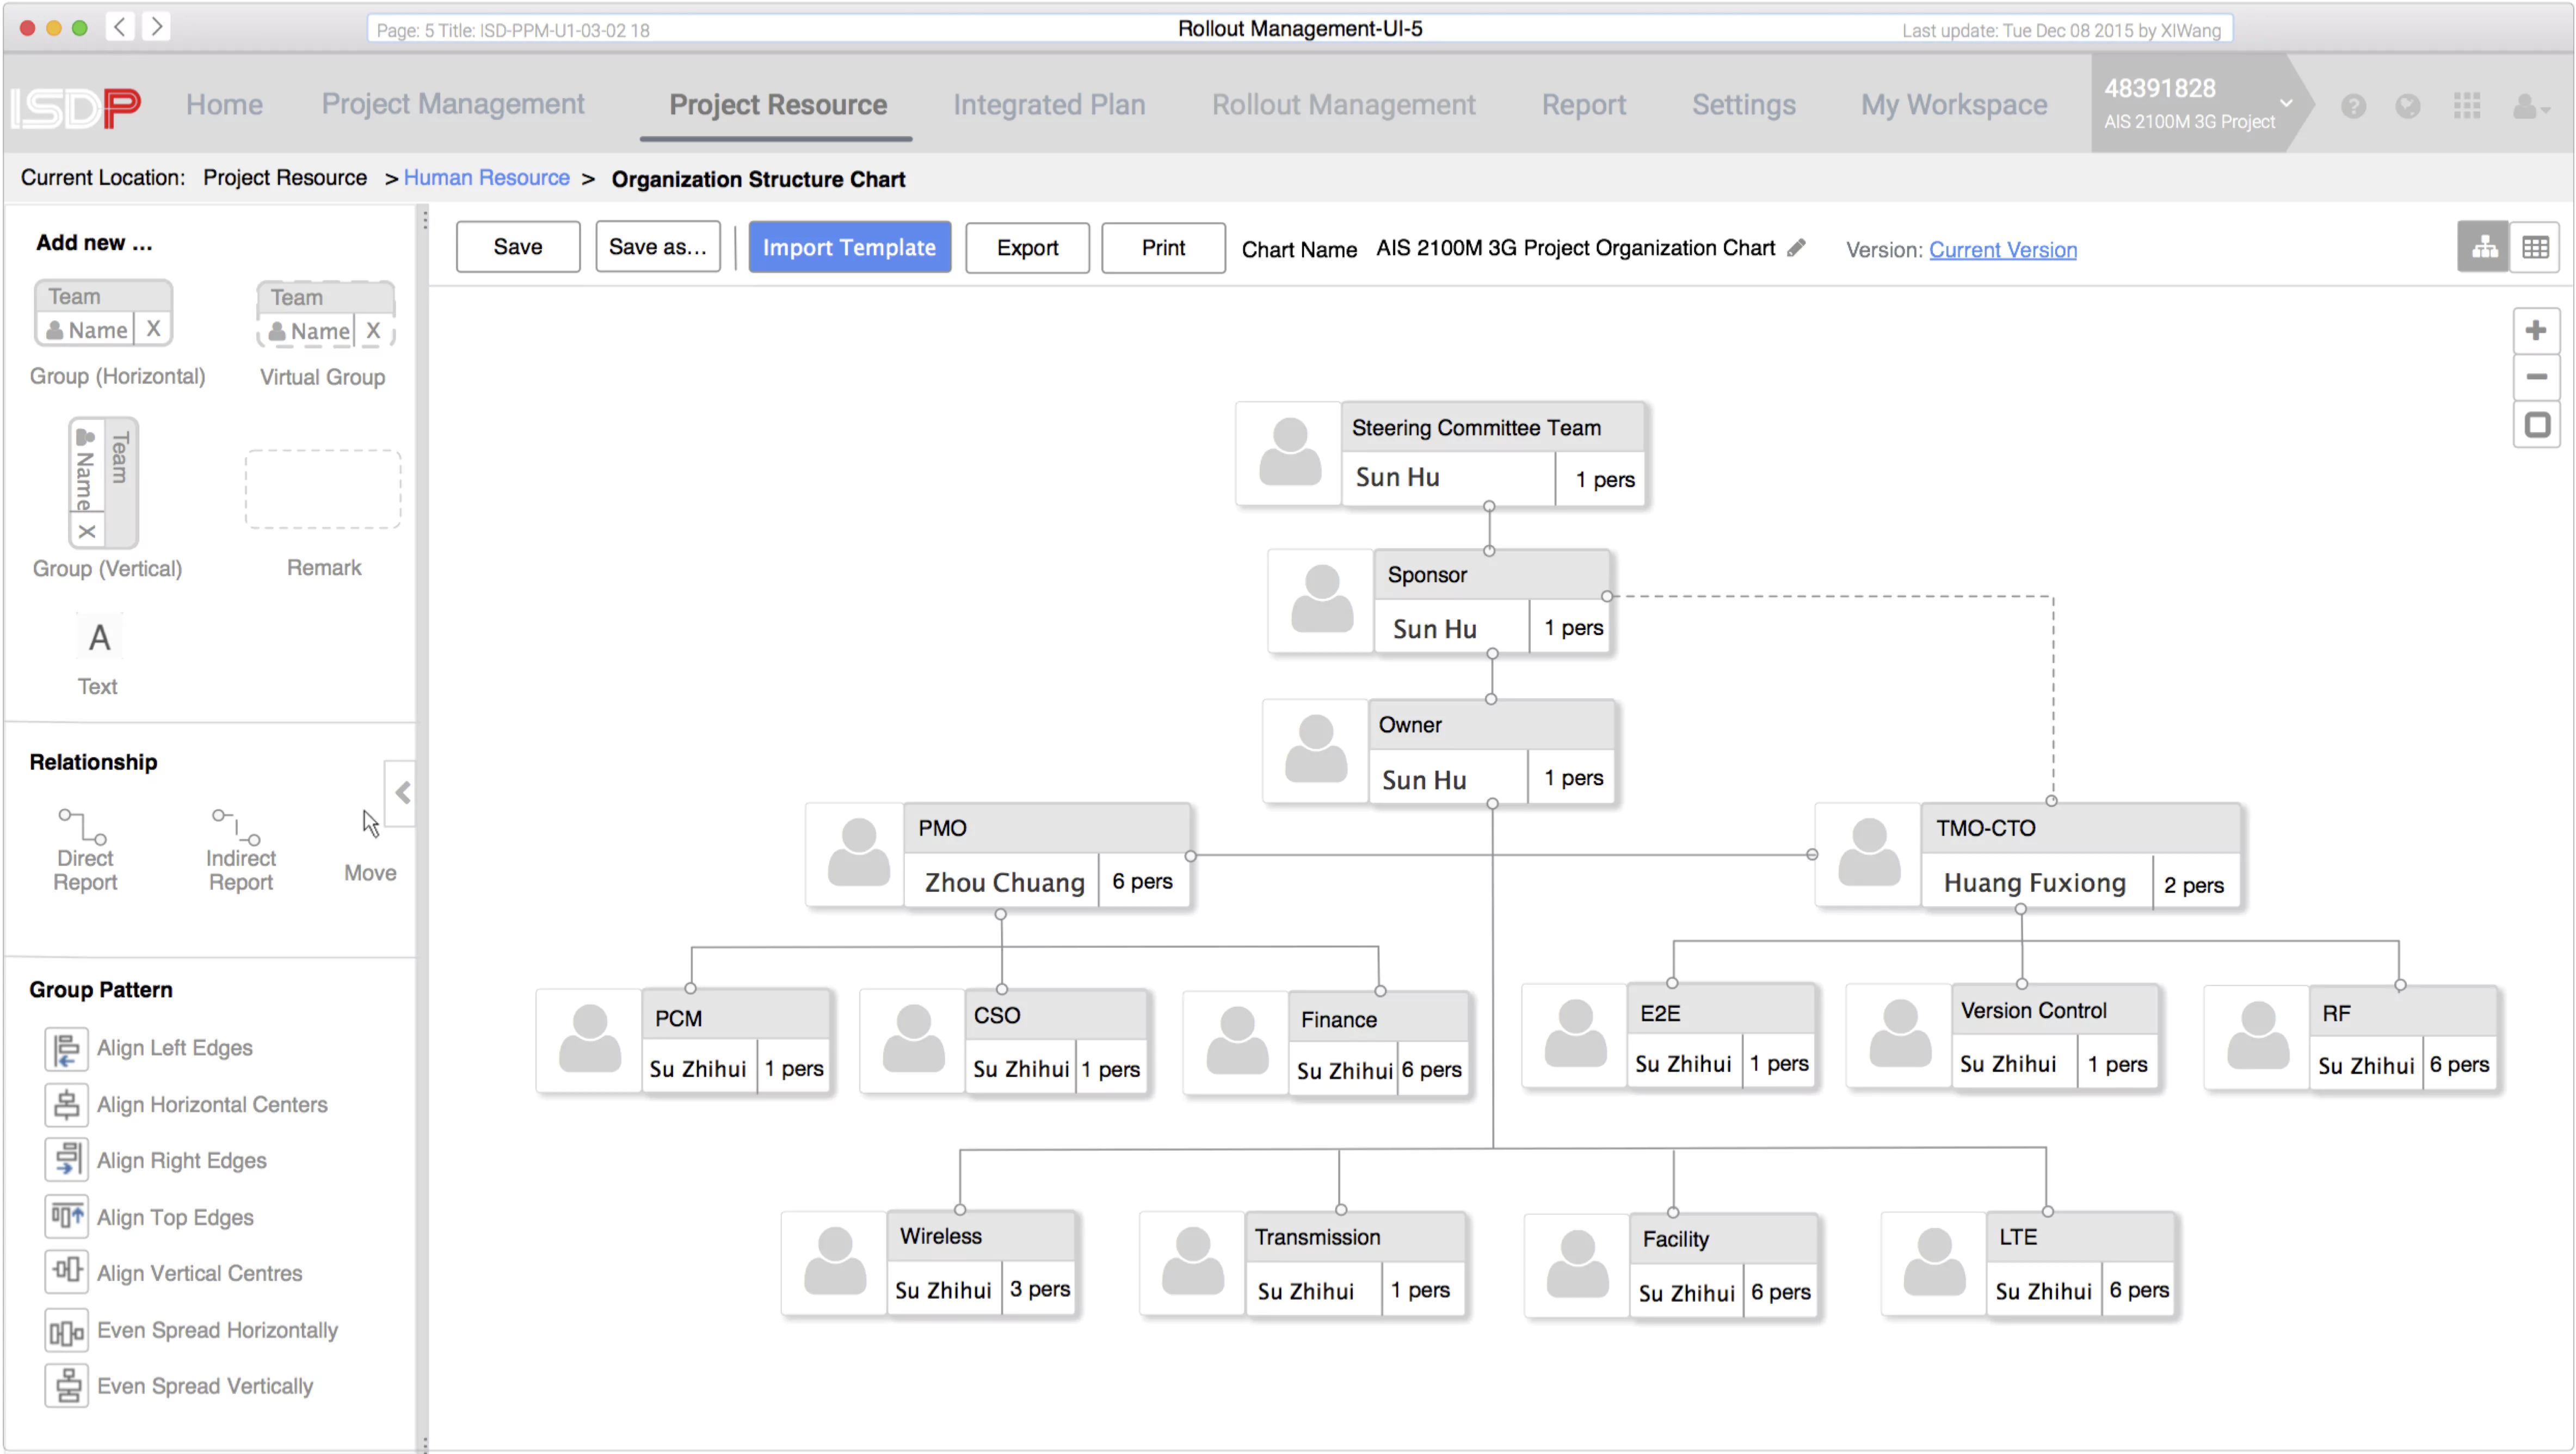Go to Integrated Plan tab
Screen dimensions: 2576x1454
[1048, 105]
